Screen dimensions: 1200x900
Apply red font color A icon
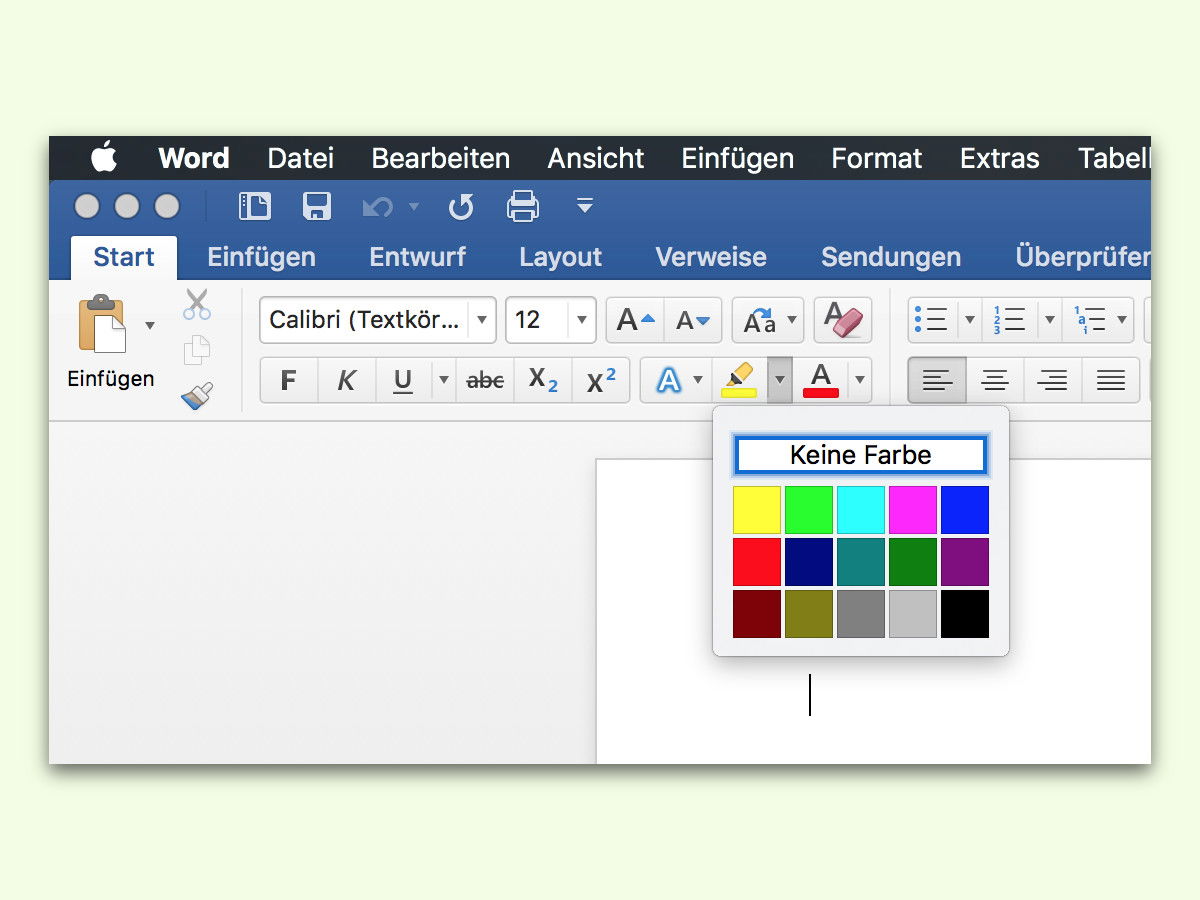click(821, 380)
